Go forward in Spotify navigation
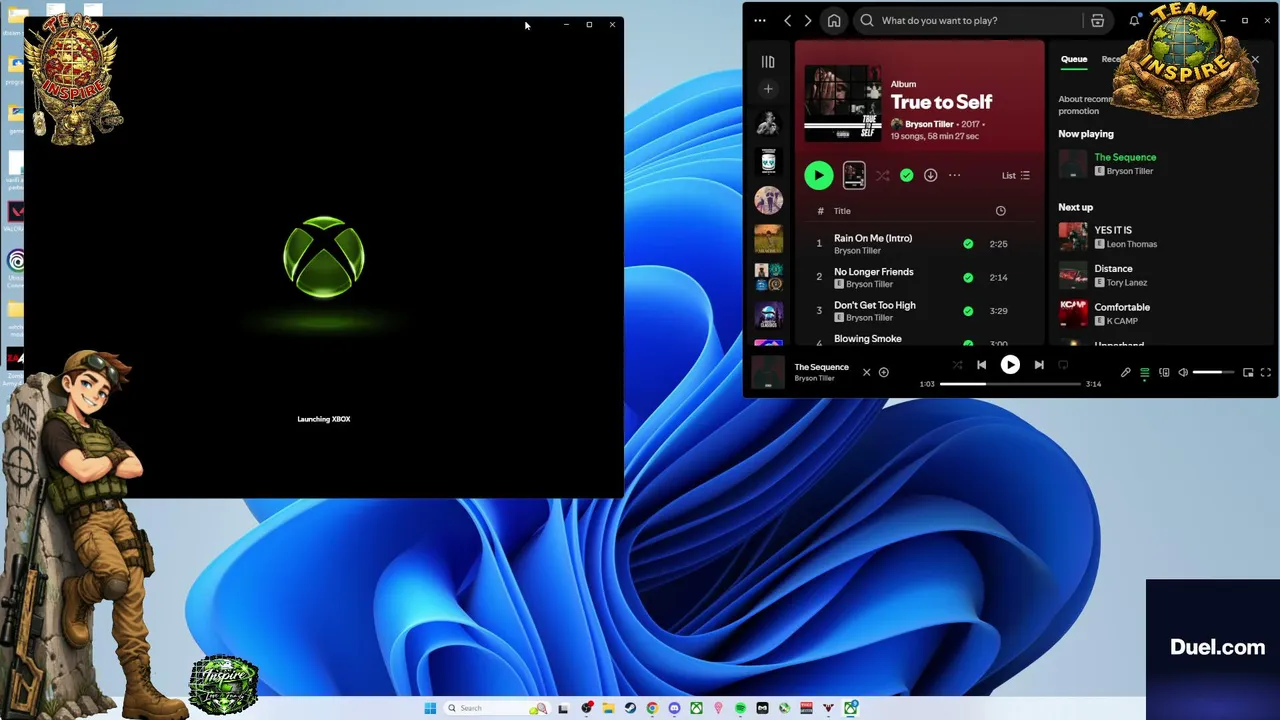 point(808,20)
